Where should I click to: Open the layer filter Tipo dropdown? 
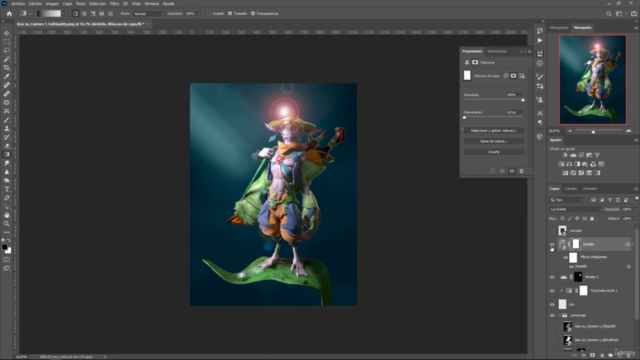(x=567, y=200)
